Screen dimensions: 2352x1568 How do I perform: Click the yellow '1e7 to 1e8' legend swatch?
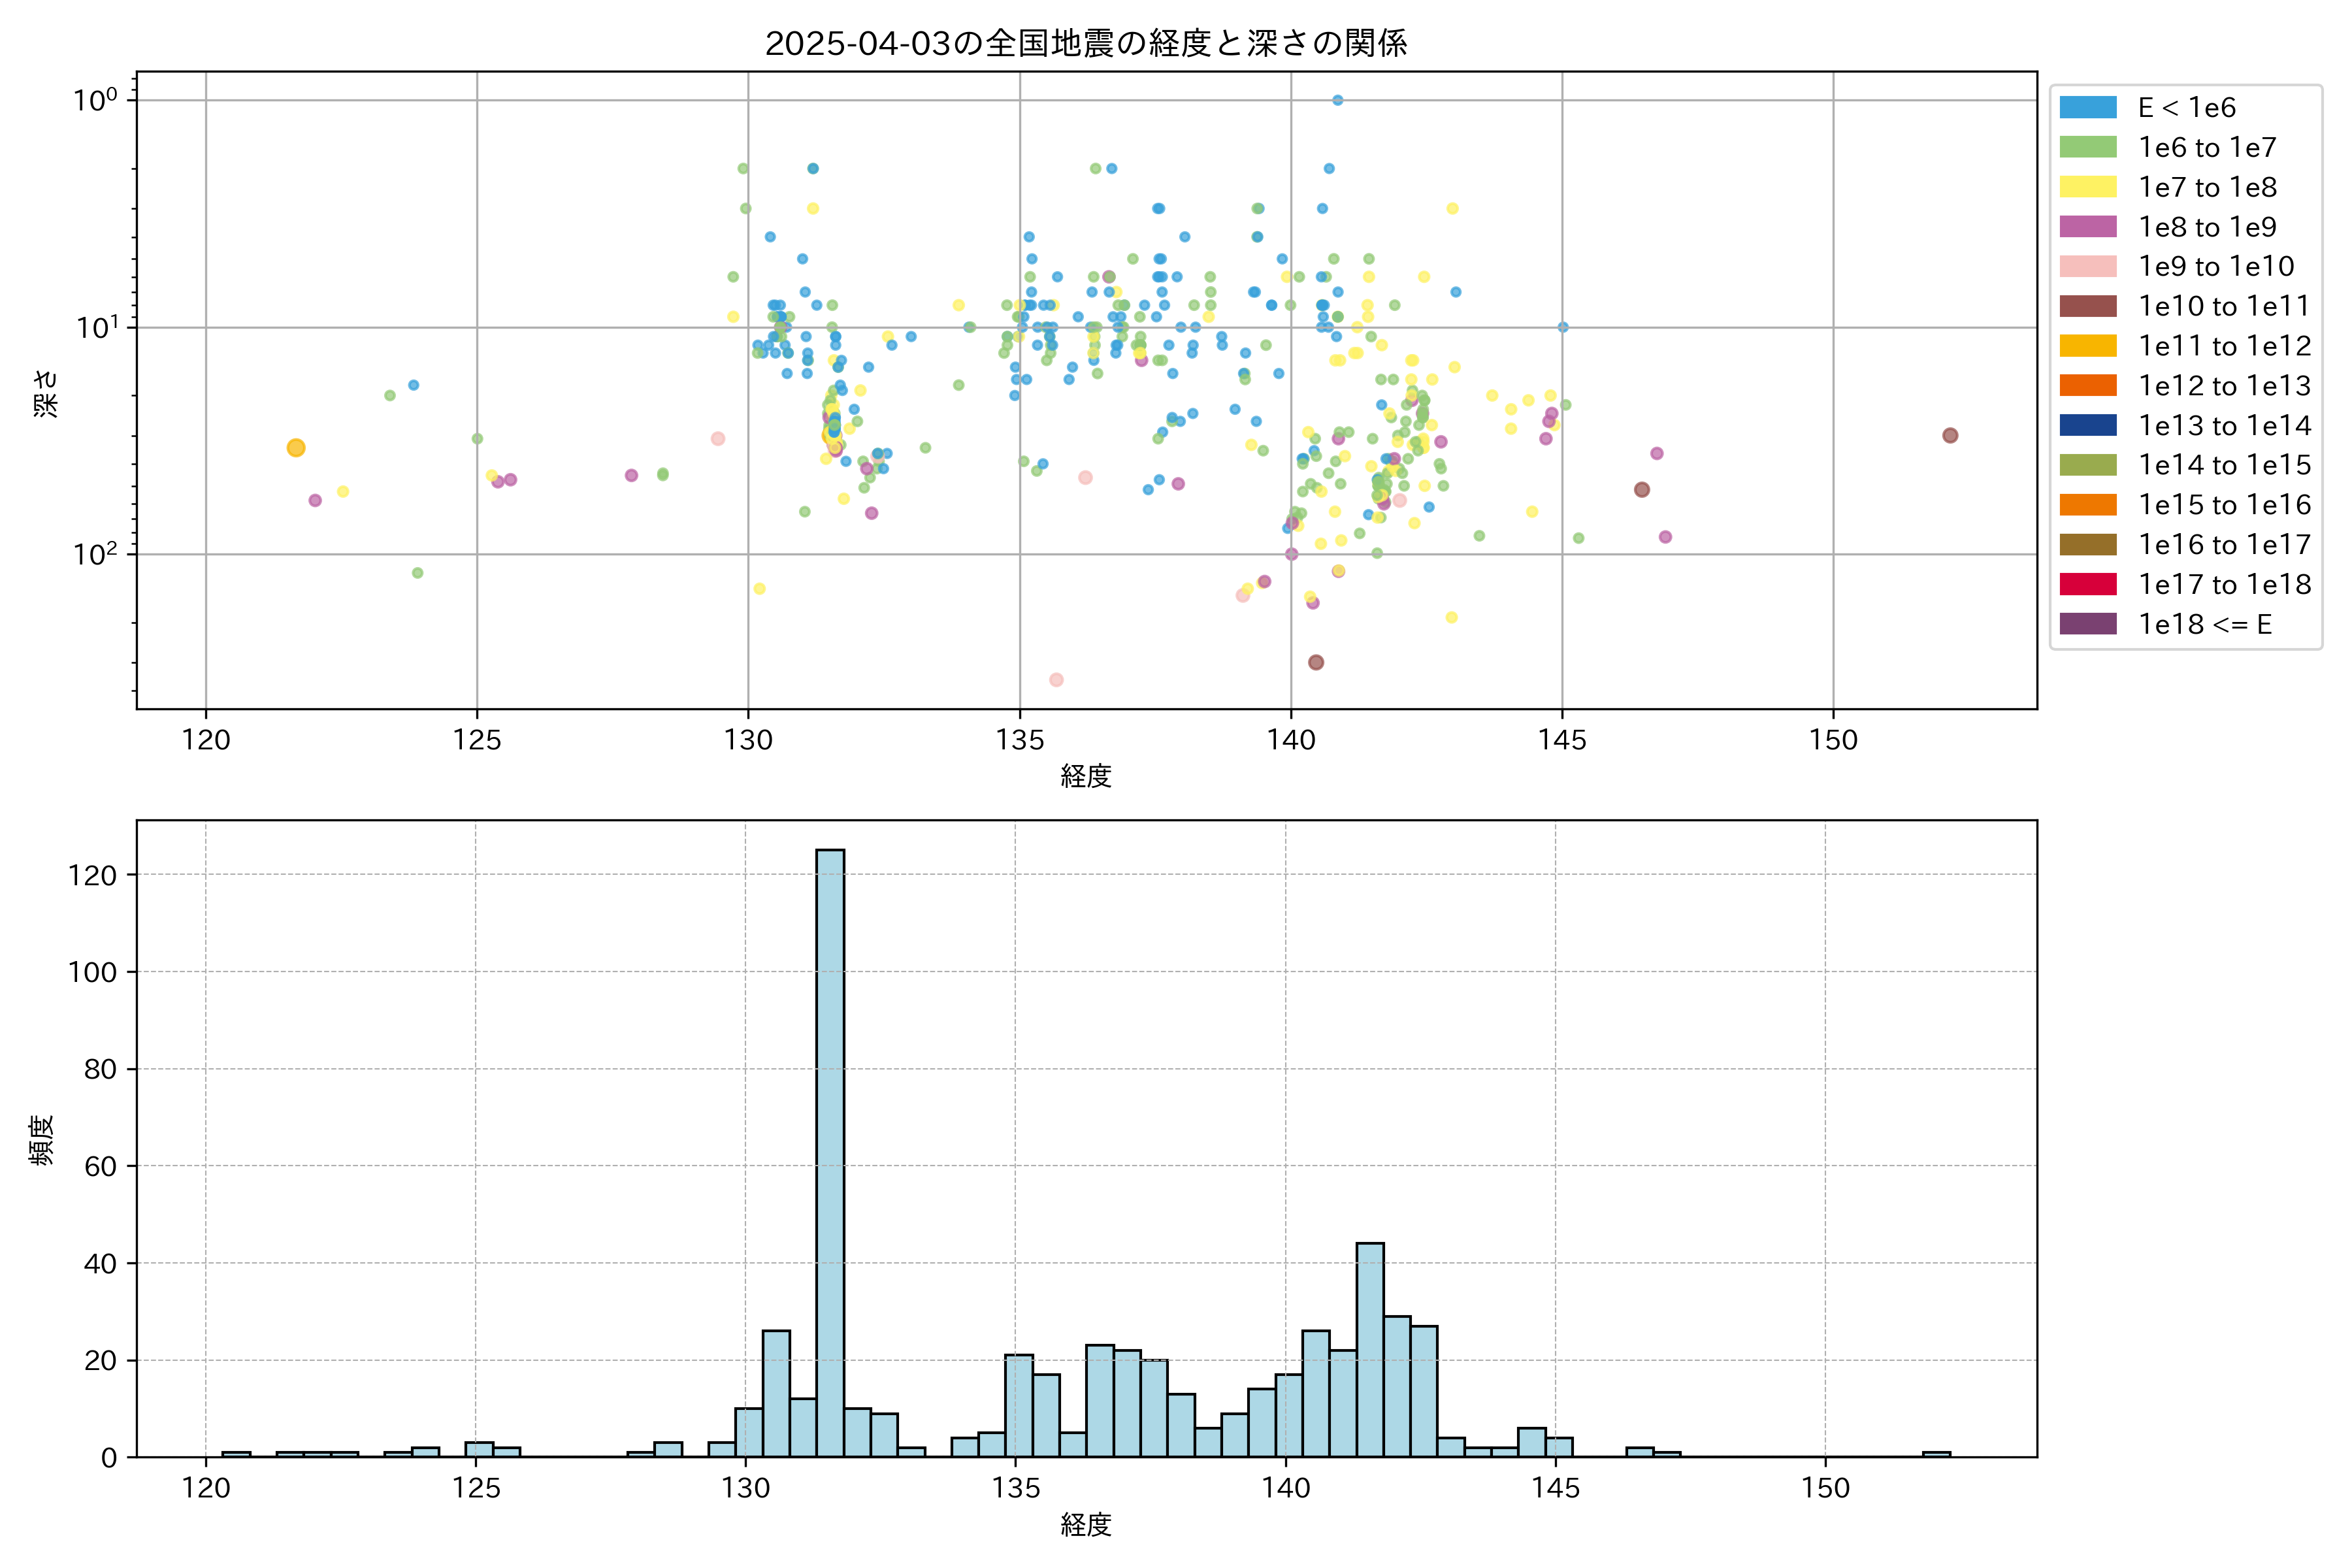(x=2088, y=187)
